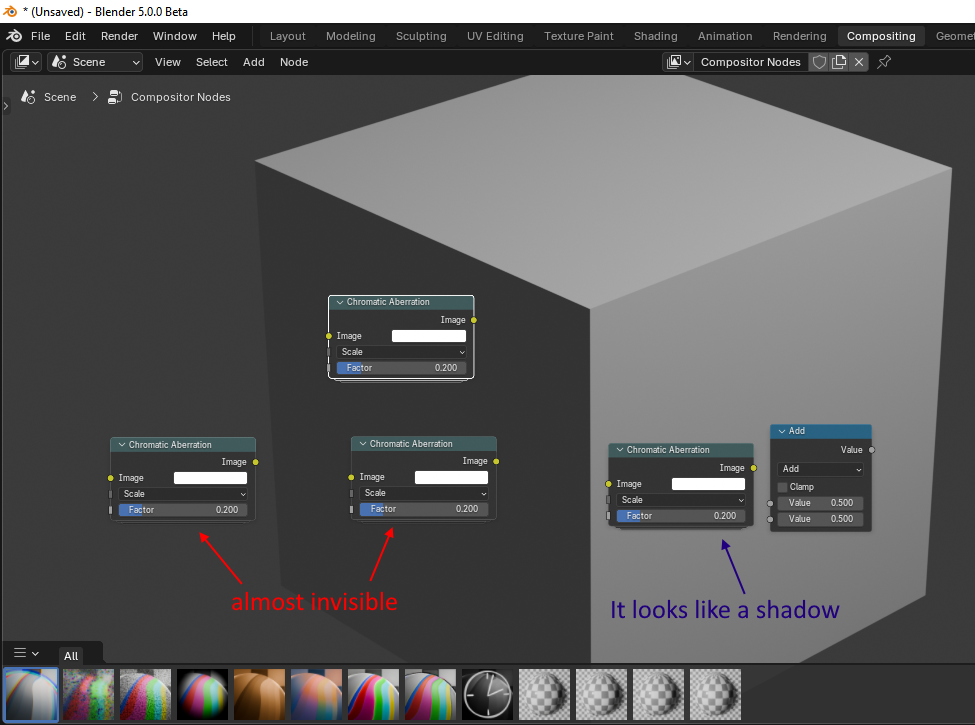
Task: Switch to the Sculpting workspace tab
Action: [x=421, y=36]
